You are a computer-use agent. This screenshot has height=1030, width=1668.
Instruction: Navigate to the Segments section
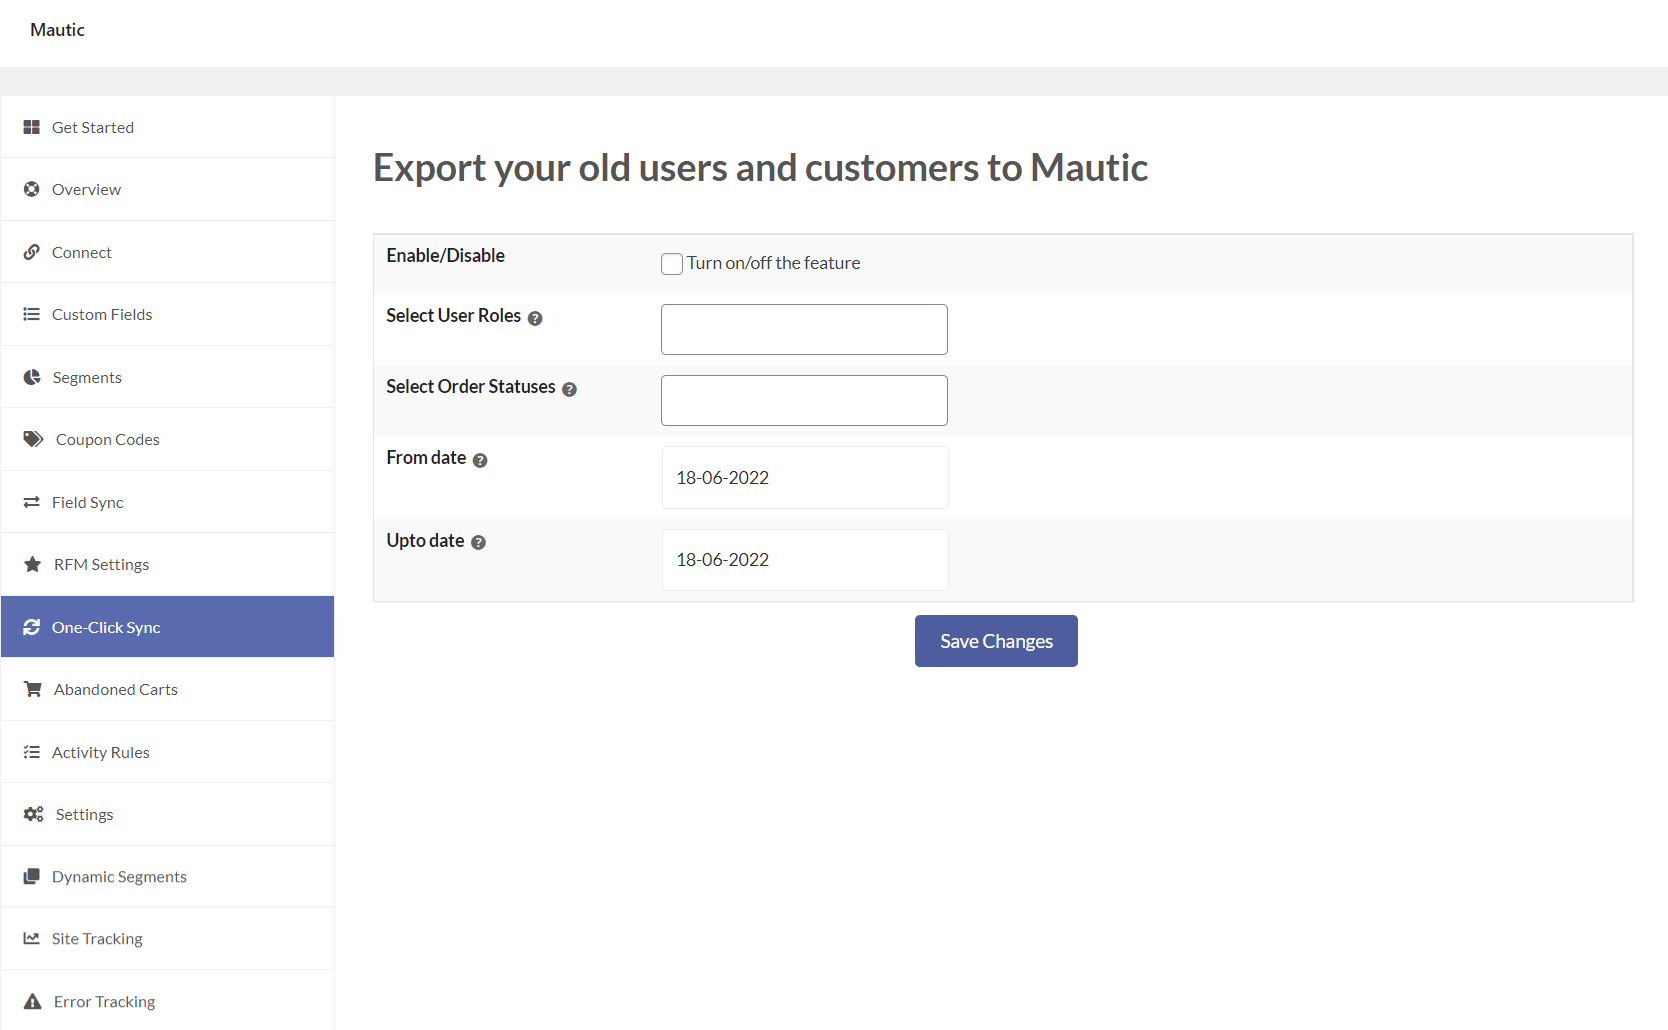tap(167, 377)
